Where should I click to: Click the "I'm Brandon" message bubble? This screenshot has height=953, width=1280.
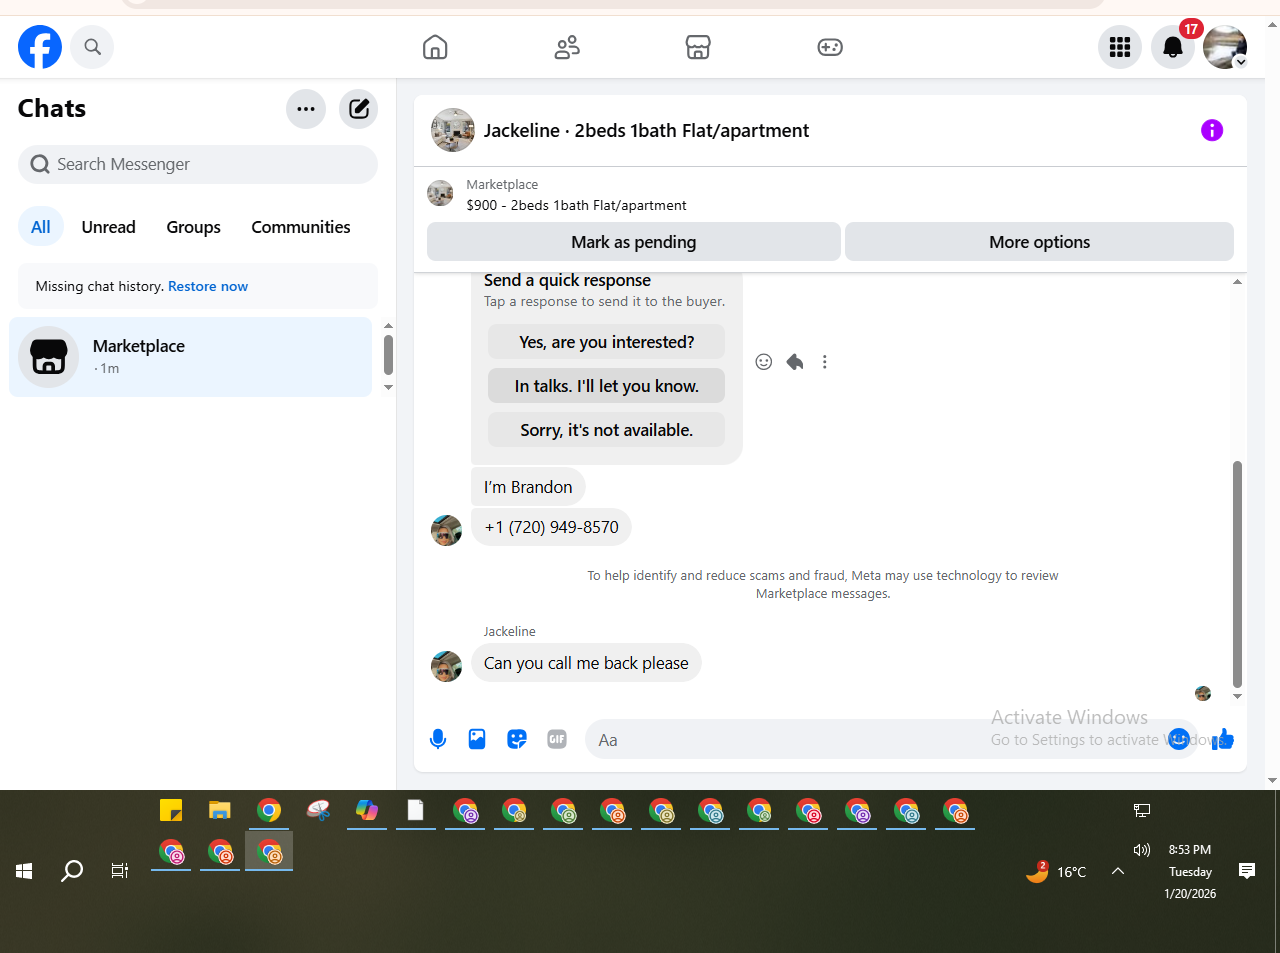[x=528, y=487]
